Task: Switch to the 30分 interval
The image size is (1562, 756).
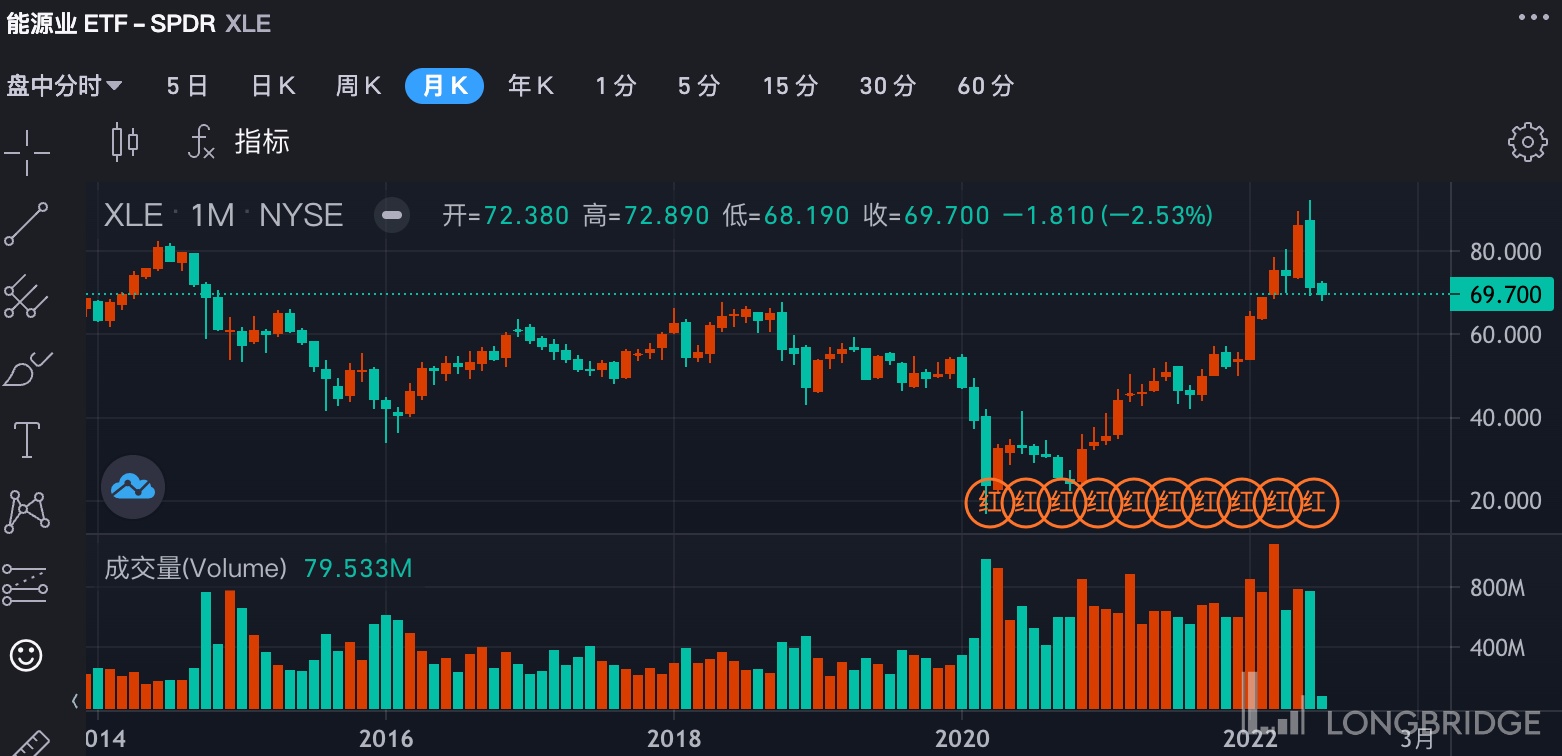Action: point(887,86)
